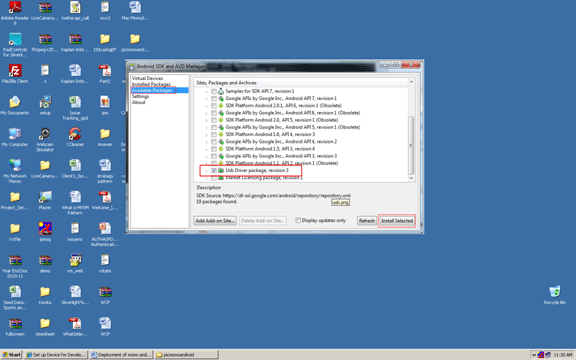Open the About page in sidebar
576x360 pixels.
pyautogui.click(x=138, y=102)
